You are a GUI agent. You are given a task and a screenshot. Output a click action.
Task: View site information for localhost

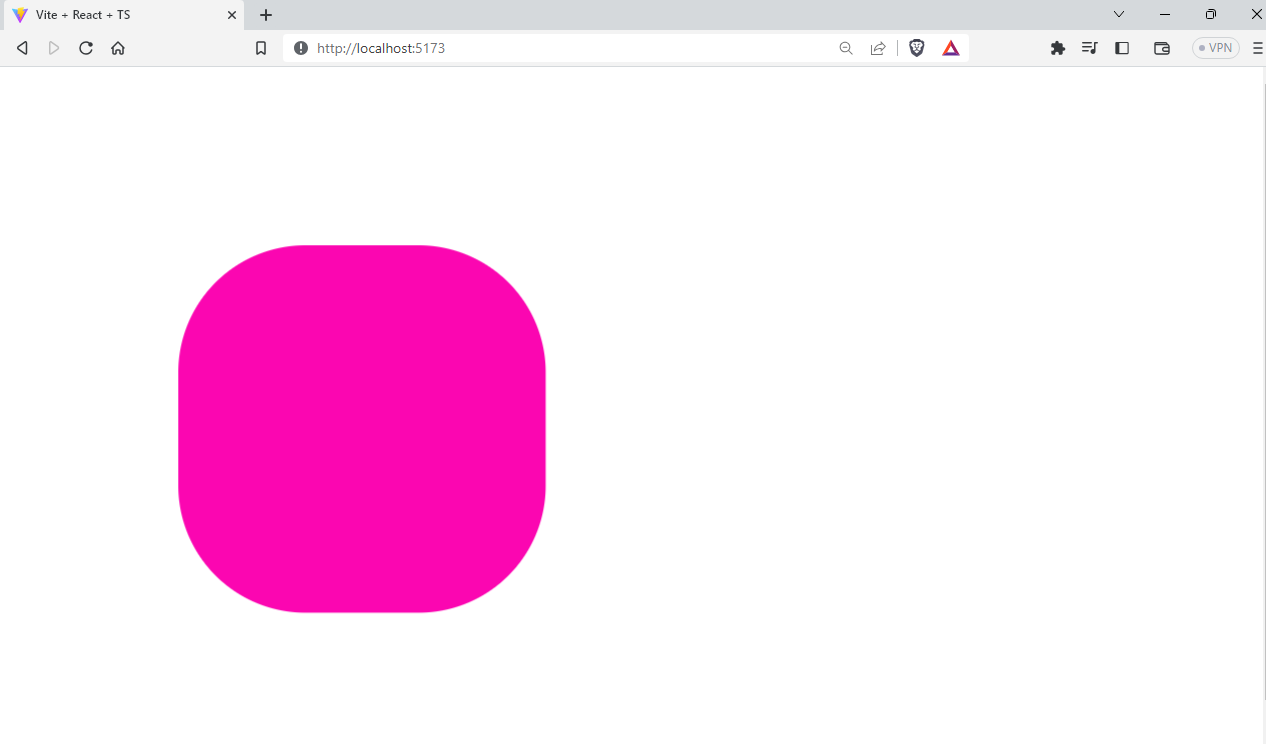(301, 48)
